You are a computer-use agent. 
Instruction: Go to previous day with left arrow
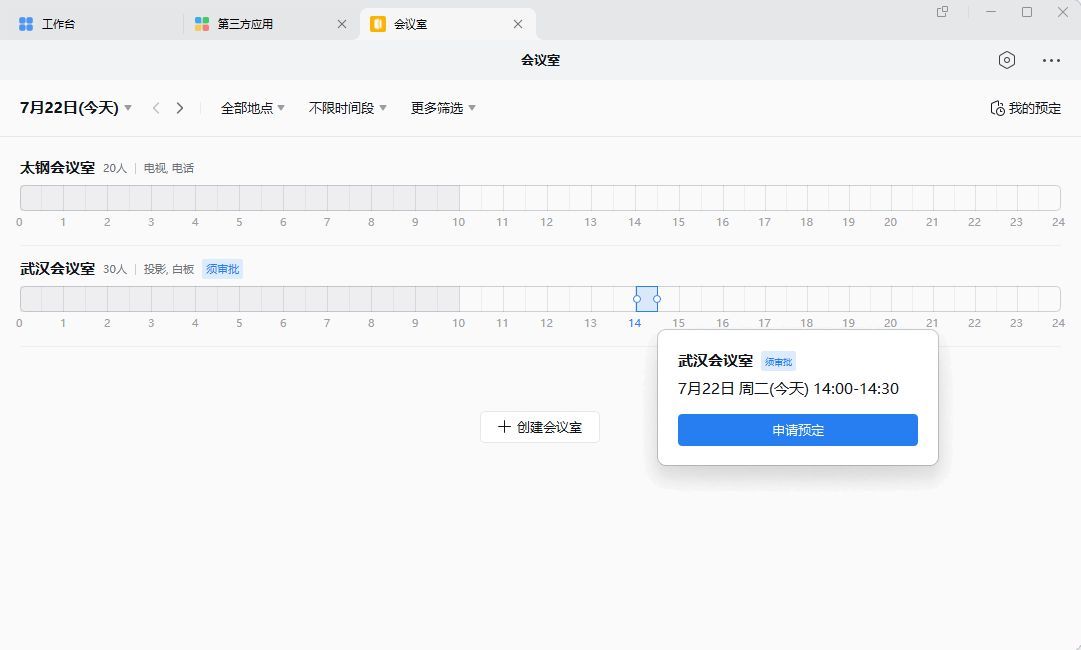(x=156, y=108)
